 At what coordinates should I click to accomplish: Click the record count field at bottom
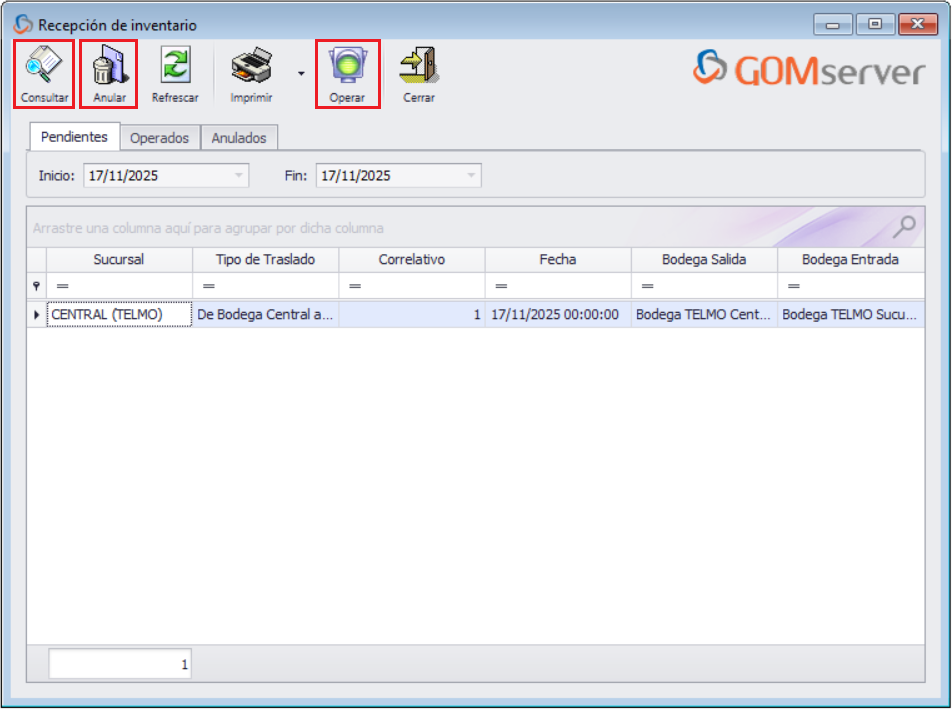[x=119, y=662]
